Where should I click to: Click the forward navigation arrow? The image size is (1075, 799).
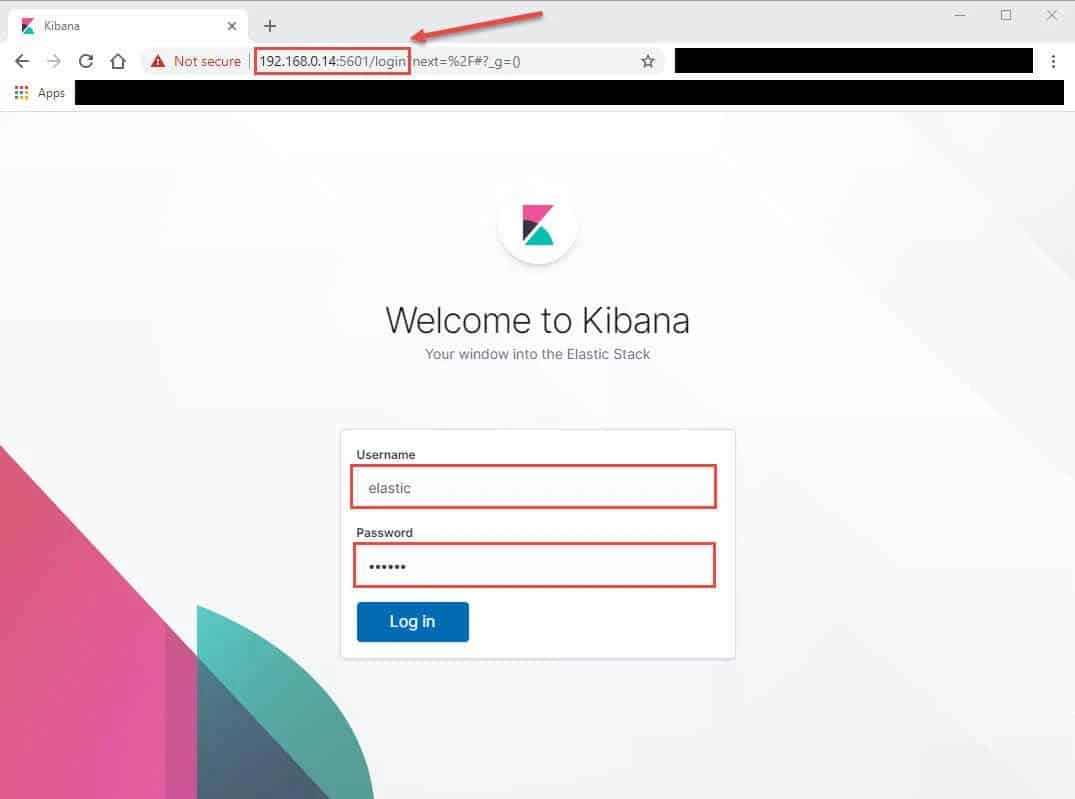click(x=54, y=61)
